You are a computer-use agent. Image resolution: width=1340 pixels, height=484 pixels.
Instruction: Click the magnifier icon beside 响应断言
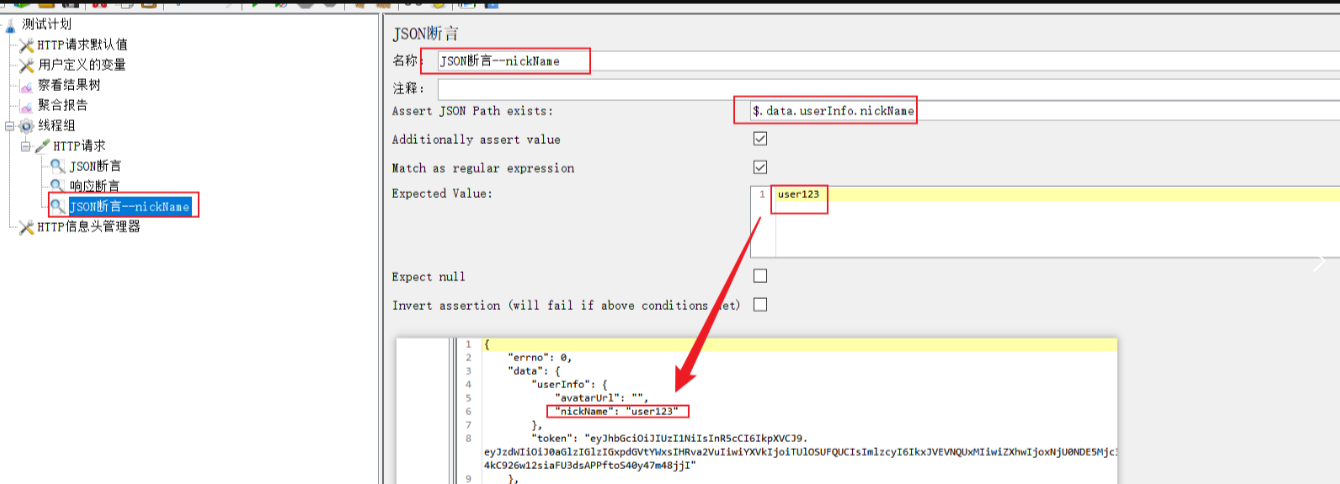[x=59, y=186]
